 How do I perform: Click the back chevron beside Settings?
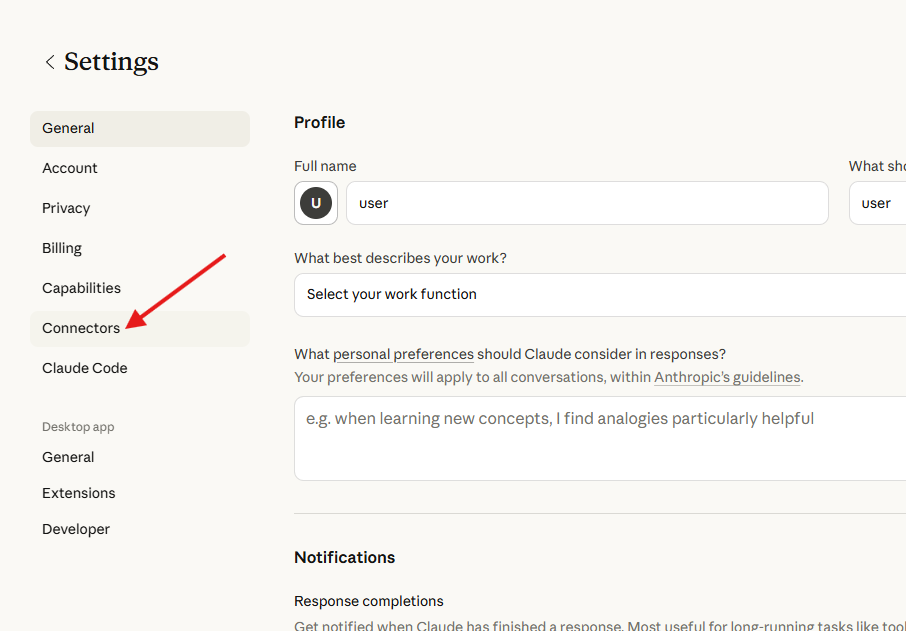(49, 61)
